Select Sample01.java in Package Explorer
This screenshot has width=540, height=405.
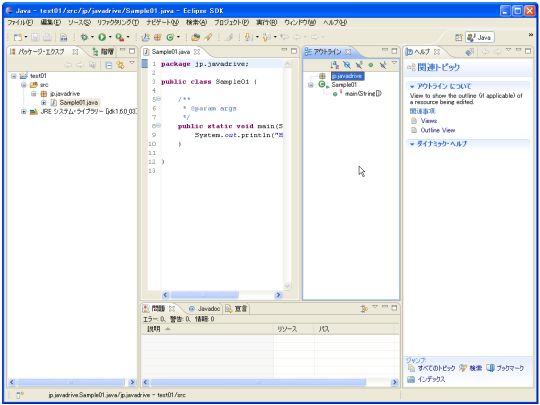(79, 103)
